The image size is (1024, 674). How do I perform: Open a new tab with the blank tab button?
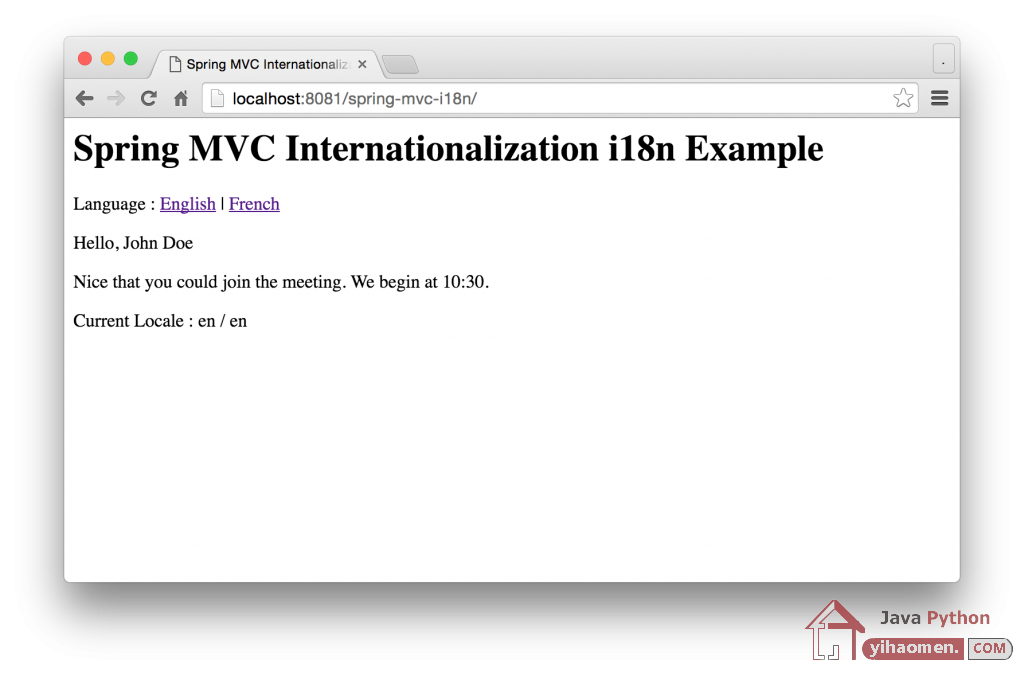(x=400, y=65)
